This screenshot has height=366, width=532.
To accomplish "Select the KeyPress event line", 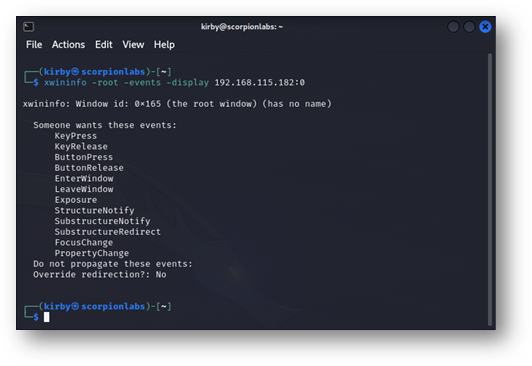I will (76, 136).
